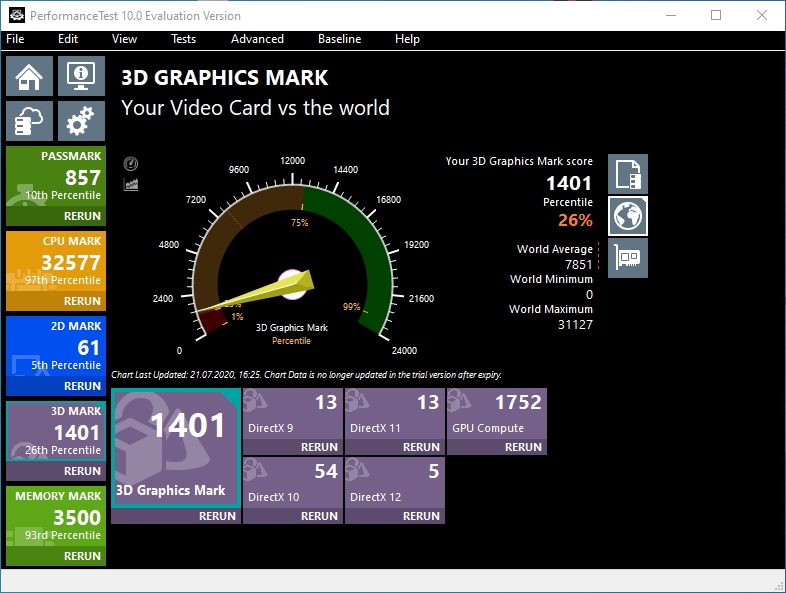Click the World Average 7851 value
786x593 pixels.
click(578, 264)
